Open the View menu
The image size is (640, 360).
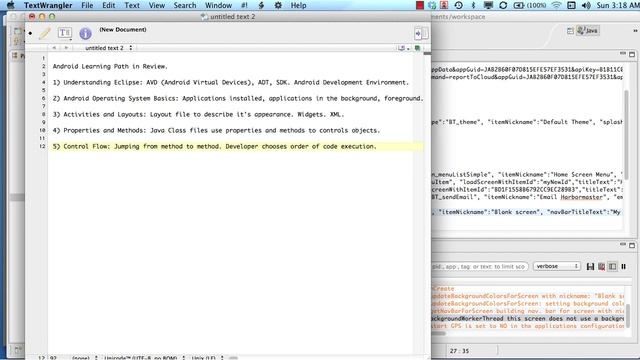pyautogui.click(x=157, y=5)
